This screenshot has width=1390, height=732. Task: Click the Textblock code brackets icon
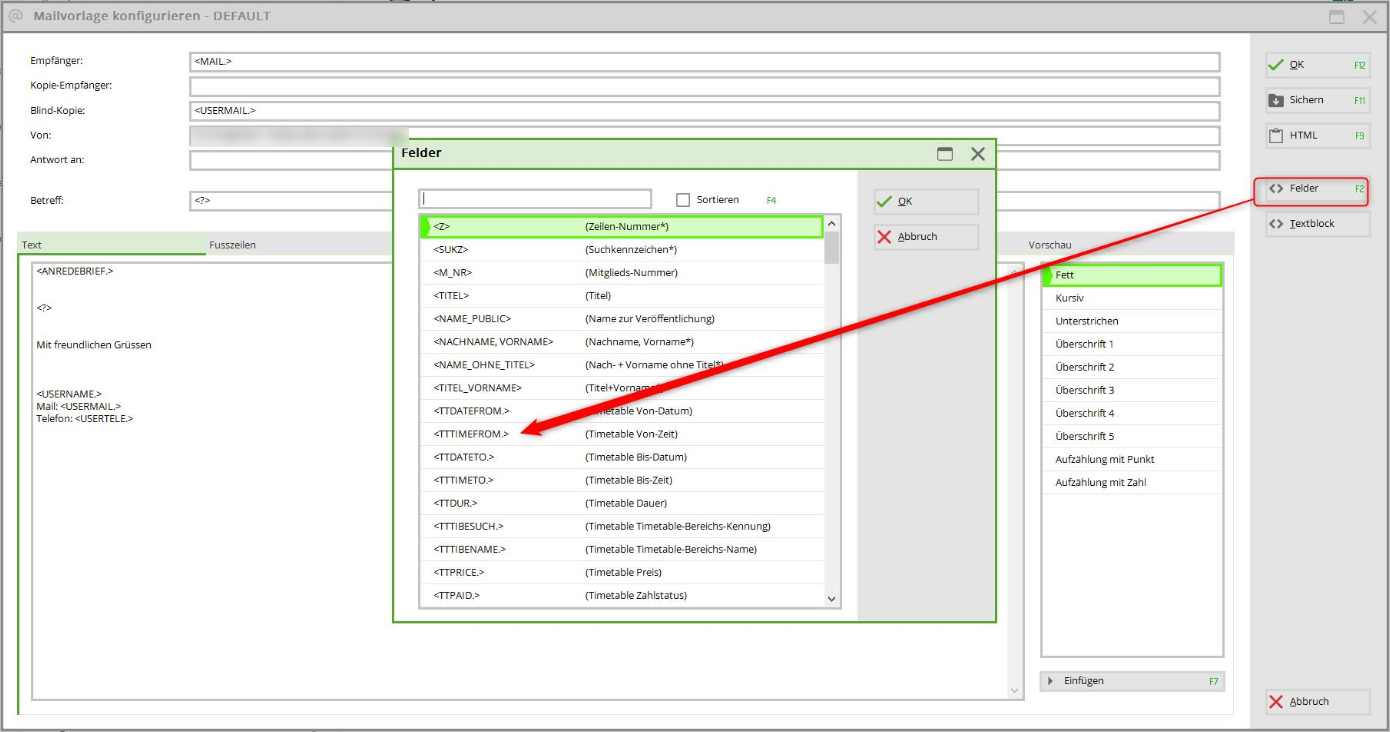click(1276, 224)
